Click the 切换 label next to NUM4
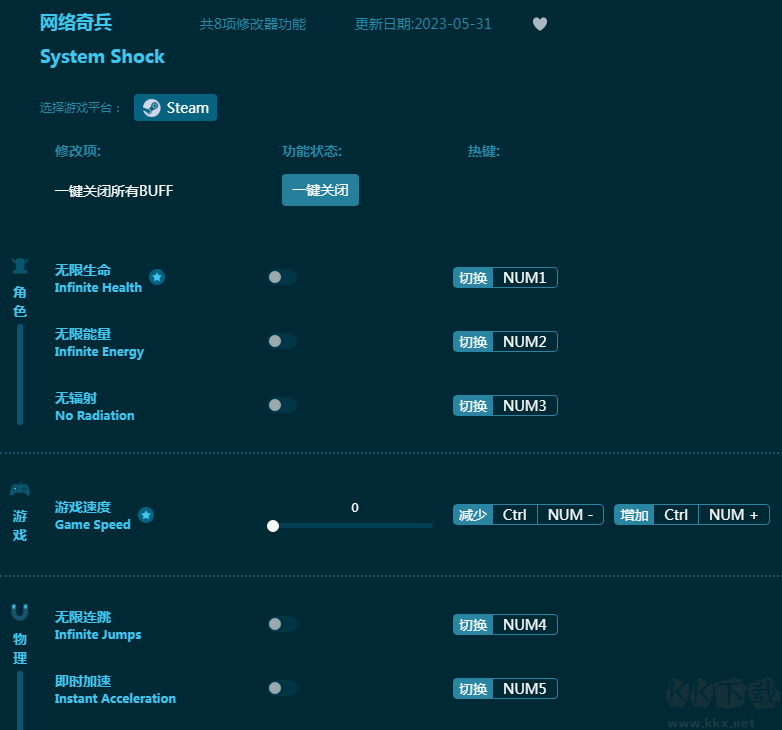This screenshot has height=730, width=782. [x=473, y=624]
